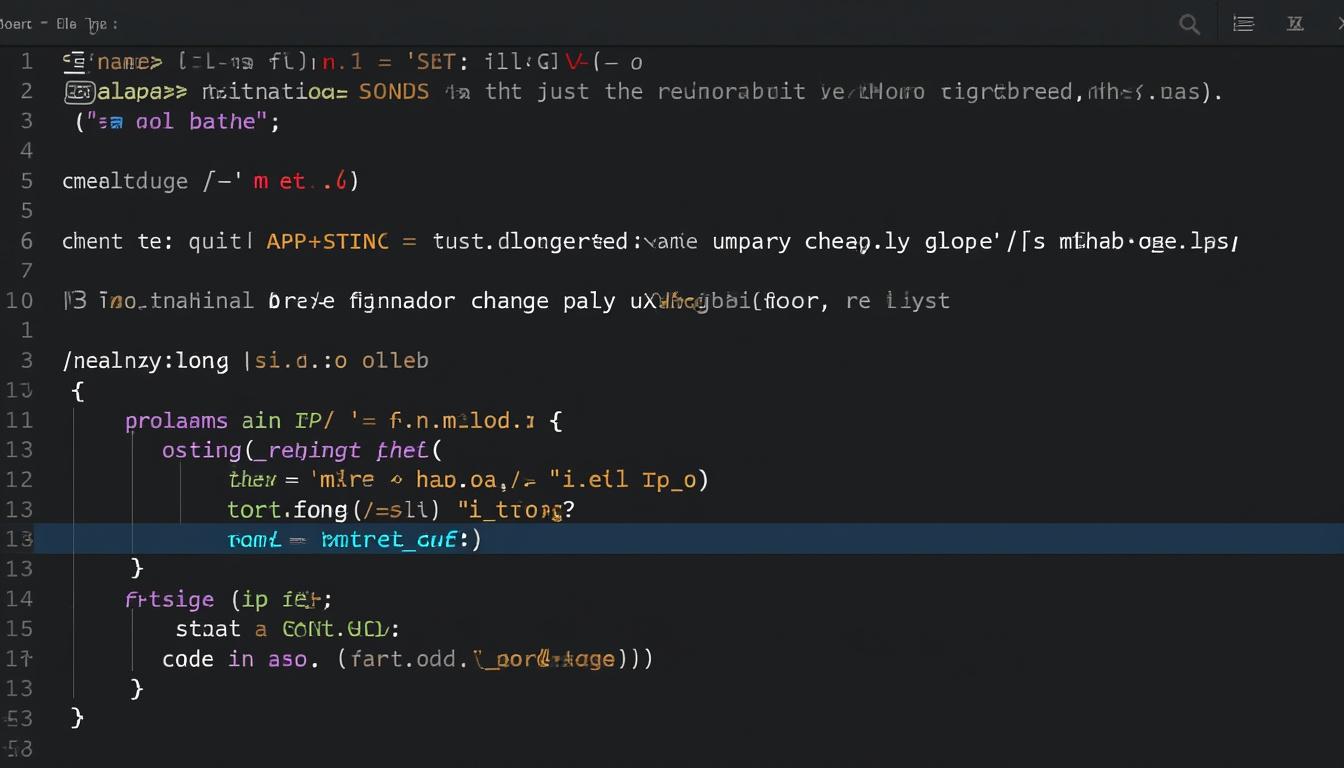The height and width of the screenshot is (768, 1344).
Task: Click the gutter icon beside line 1
Action: coord(78,61)
